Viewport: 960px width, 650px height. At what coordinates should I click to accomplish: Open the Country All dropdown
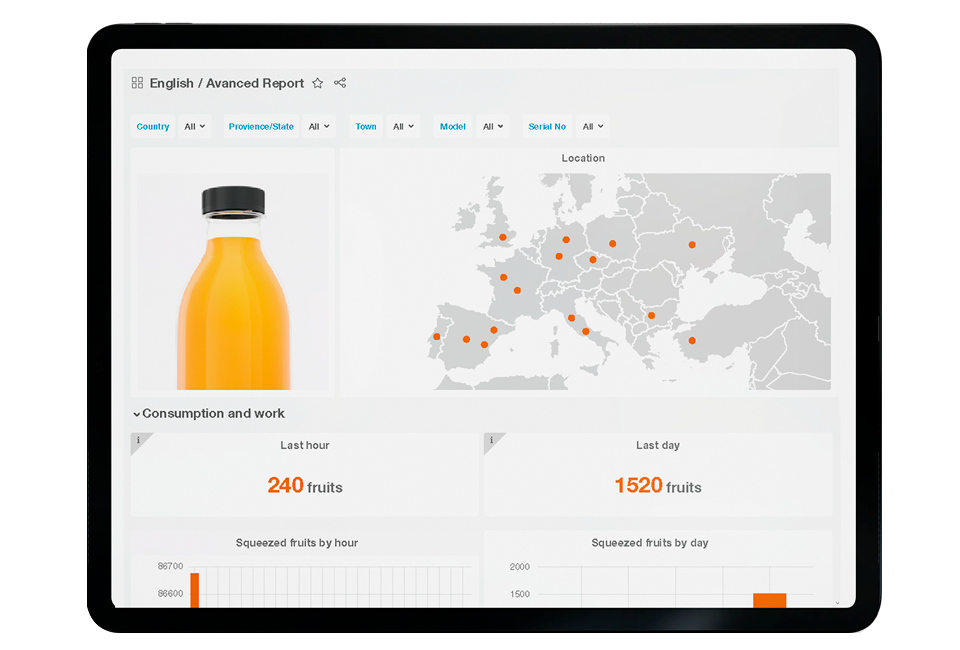tap(195, 127)
